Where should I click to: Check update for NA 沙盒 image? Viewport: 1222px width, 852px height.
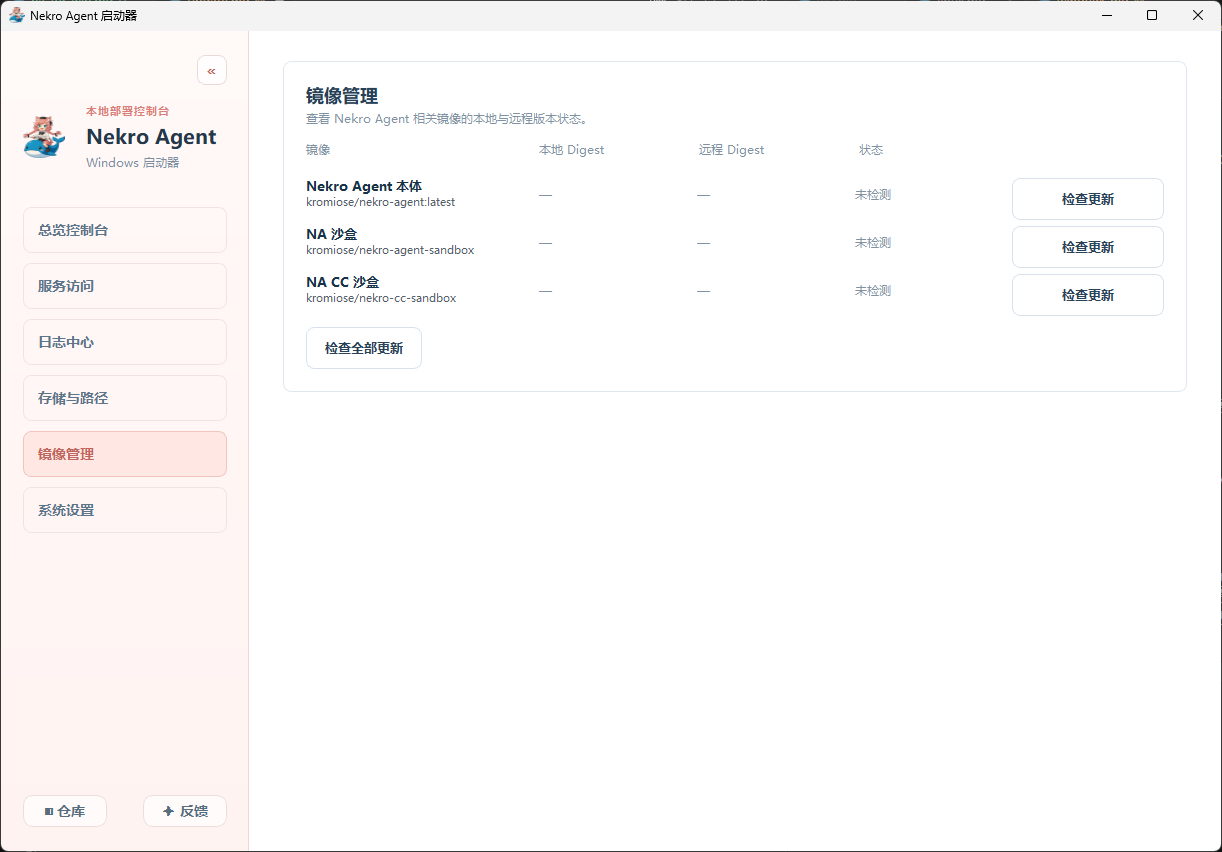tap(1087, 247)
